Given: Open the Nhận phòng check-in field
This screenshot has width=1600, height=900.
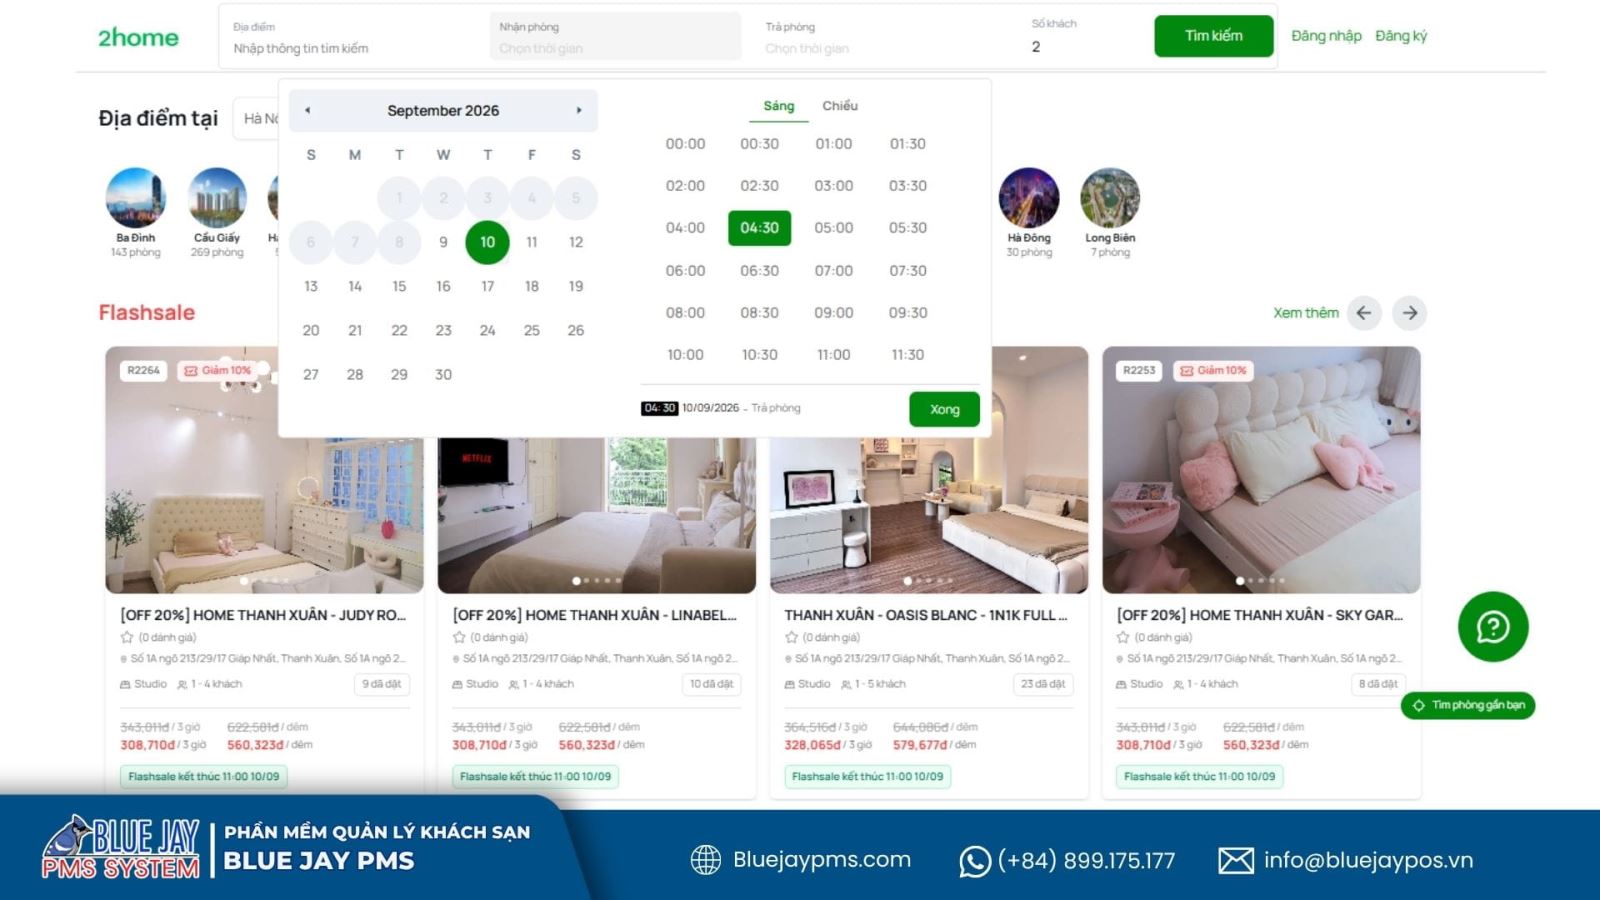Looking at the screenshot, I should click(615, 37).
